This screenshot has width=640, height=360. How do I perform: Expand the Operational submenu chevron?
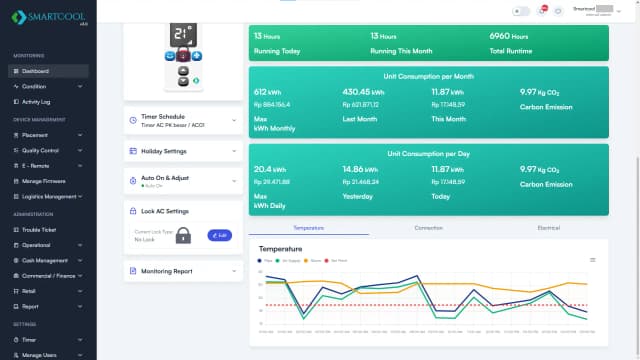pos(80,245)
